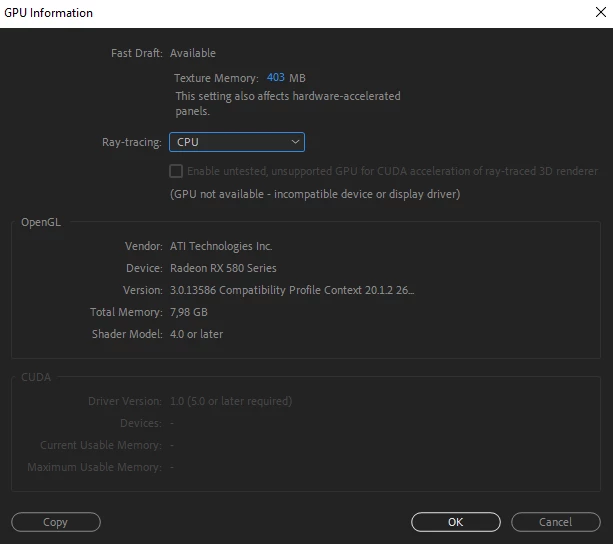The image size is (613, 544).
Task: Click the shader model value '4.0 or later'
Action: 196,334
